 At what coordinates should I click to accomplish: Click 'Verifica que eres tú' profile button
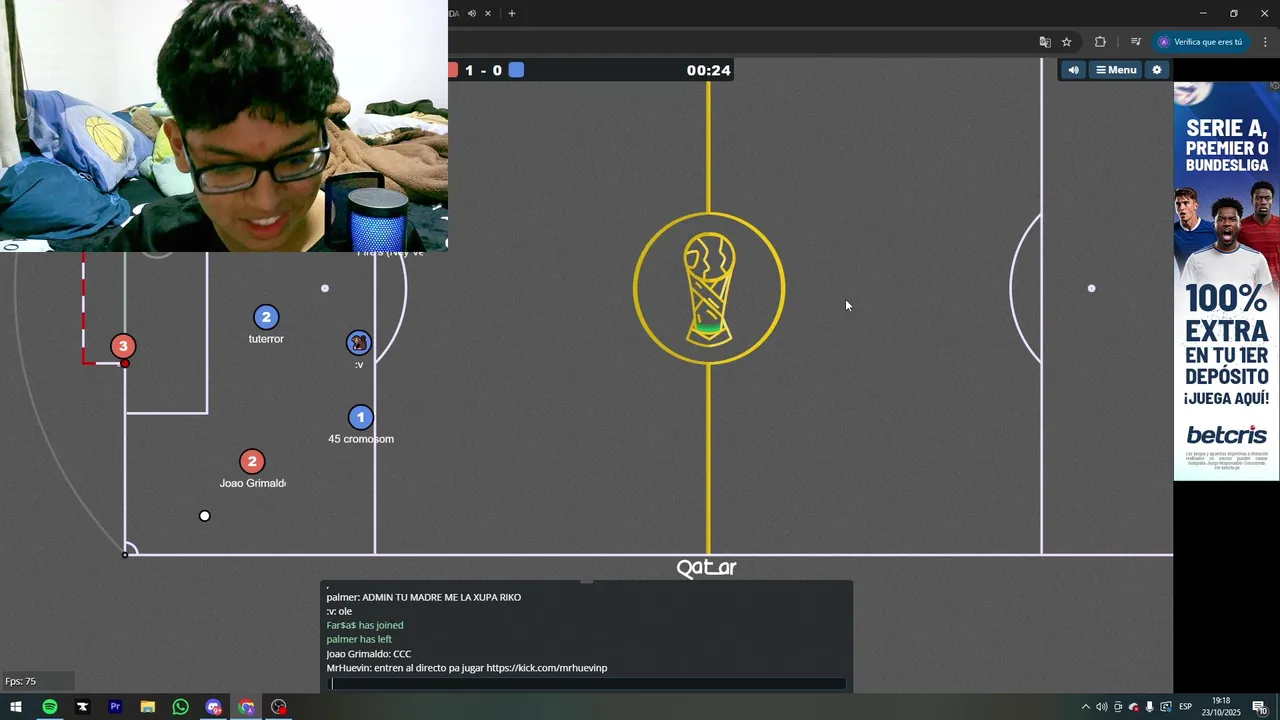point(1201,42)
